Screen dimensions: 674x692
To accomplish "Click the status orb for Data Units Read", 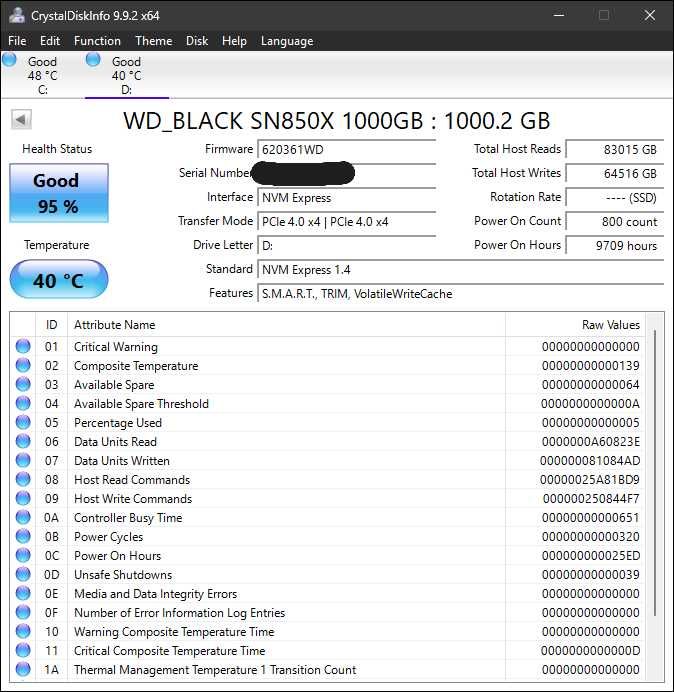I will (23, 441).
